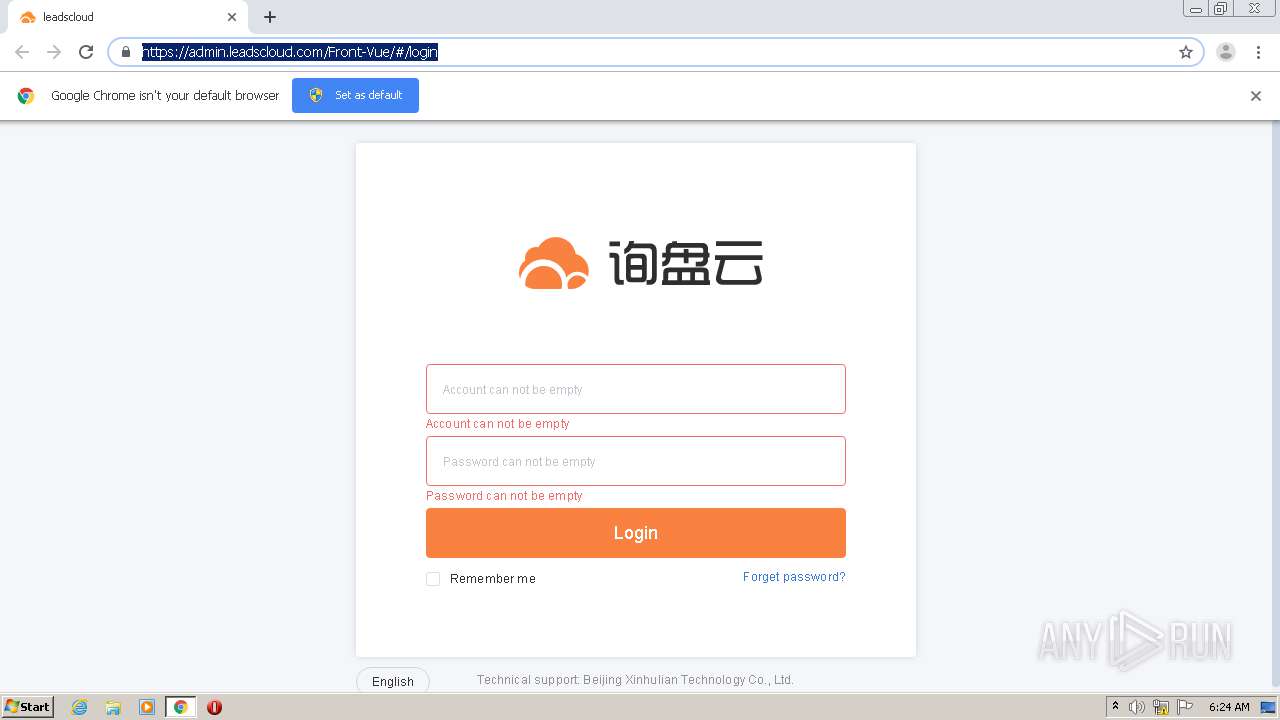Viewport: 1280px width, 720px height.
Task: Open File Explorer folder taskbar icon
Action: point(113,707)
